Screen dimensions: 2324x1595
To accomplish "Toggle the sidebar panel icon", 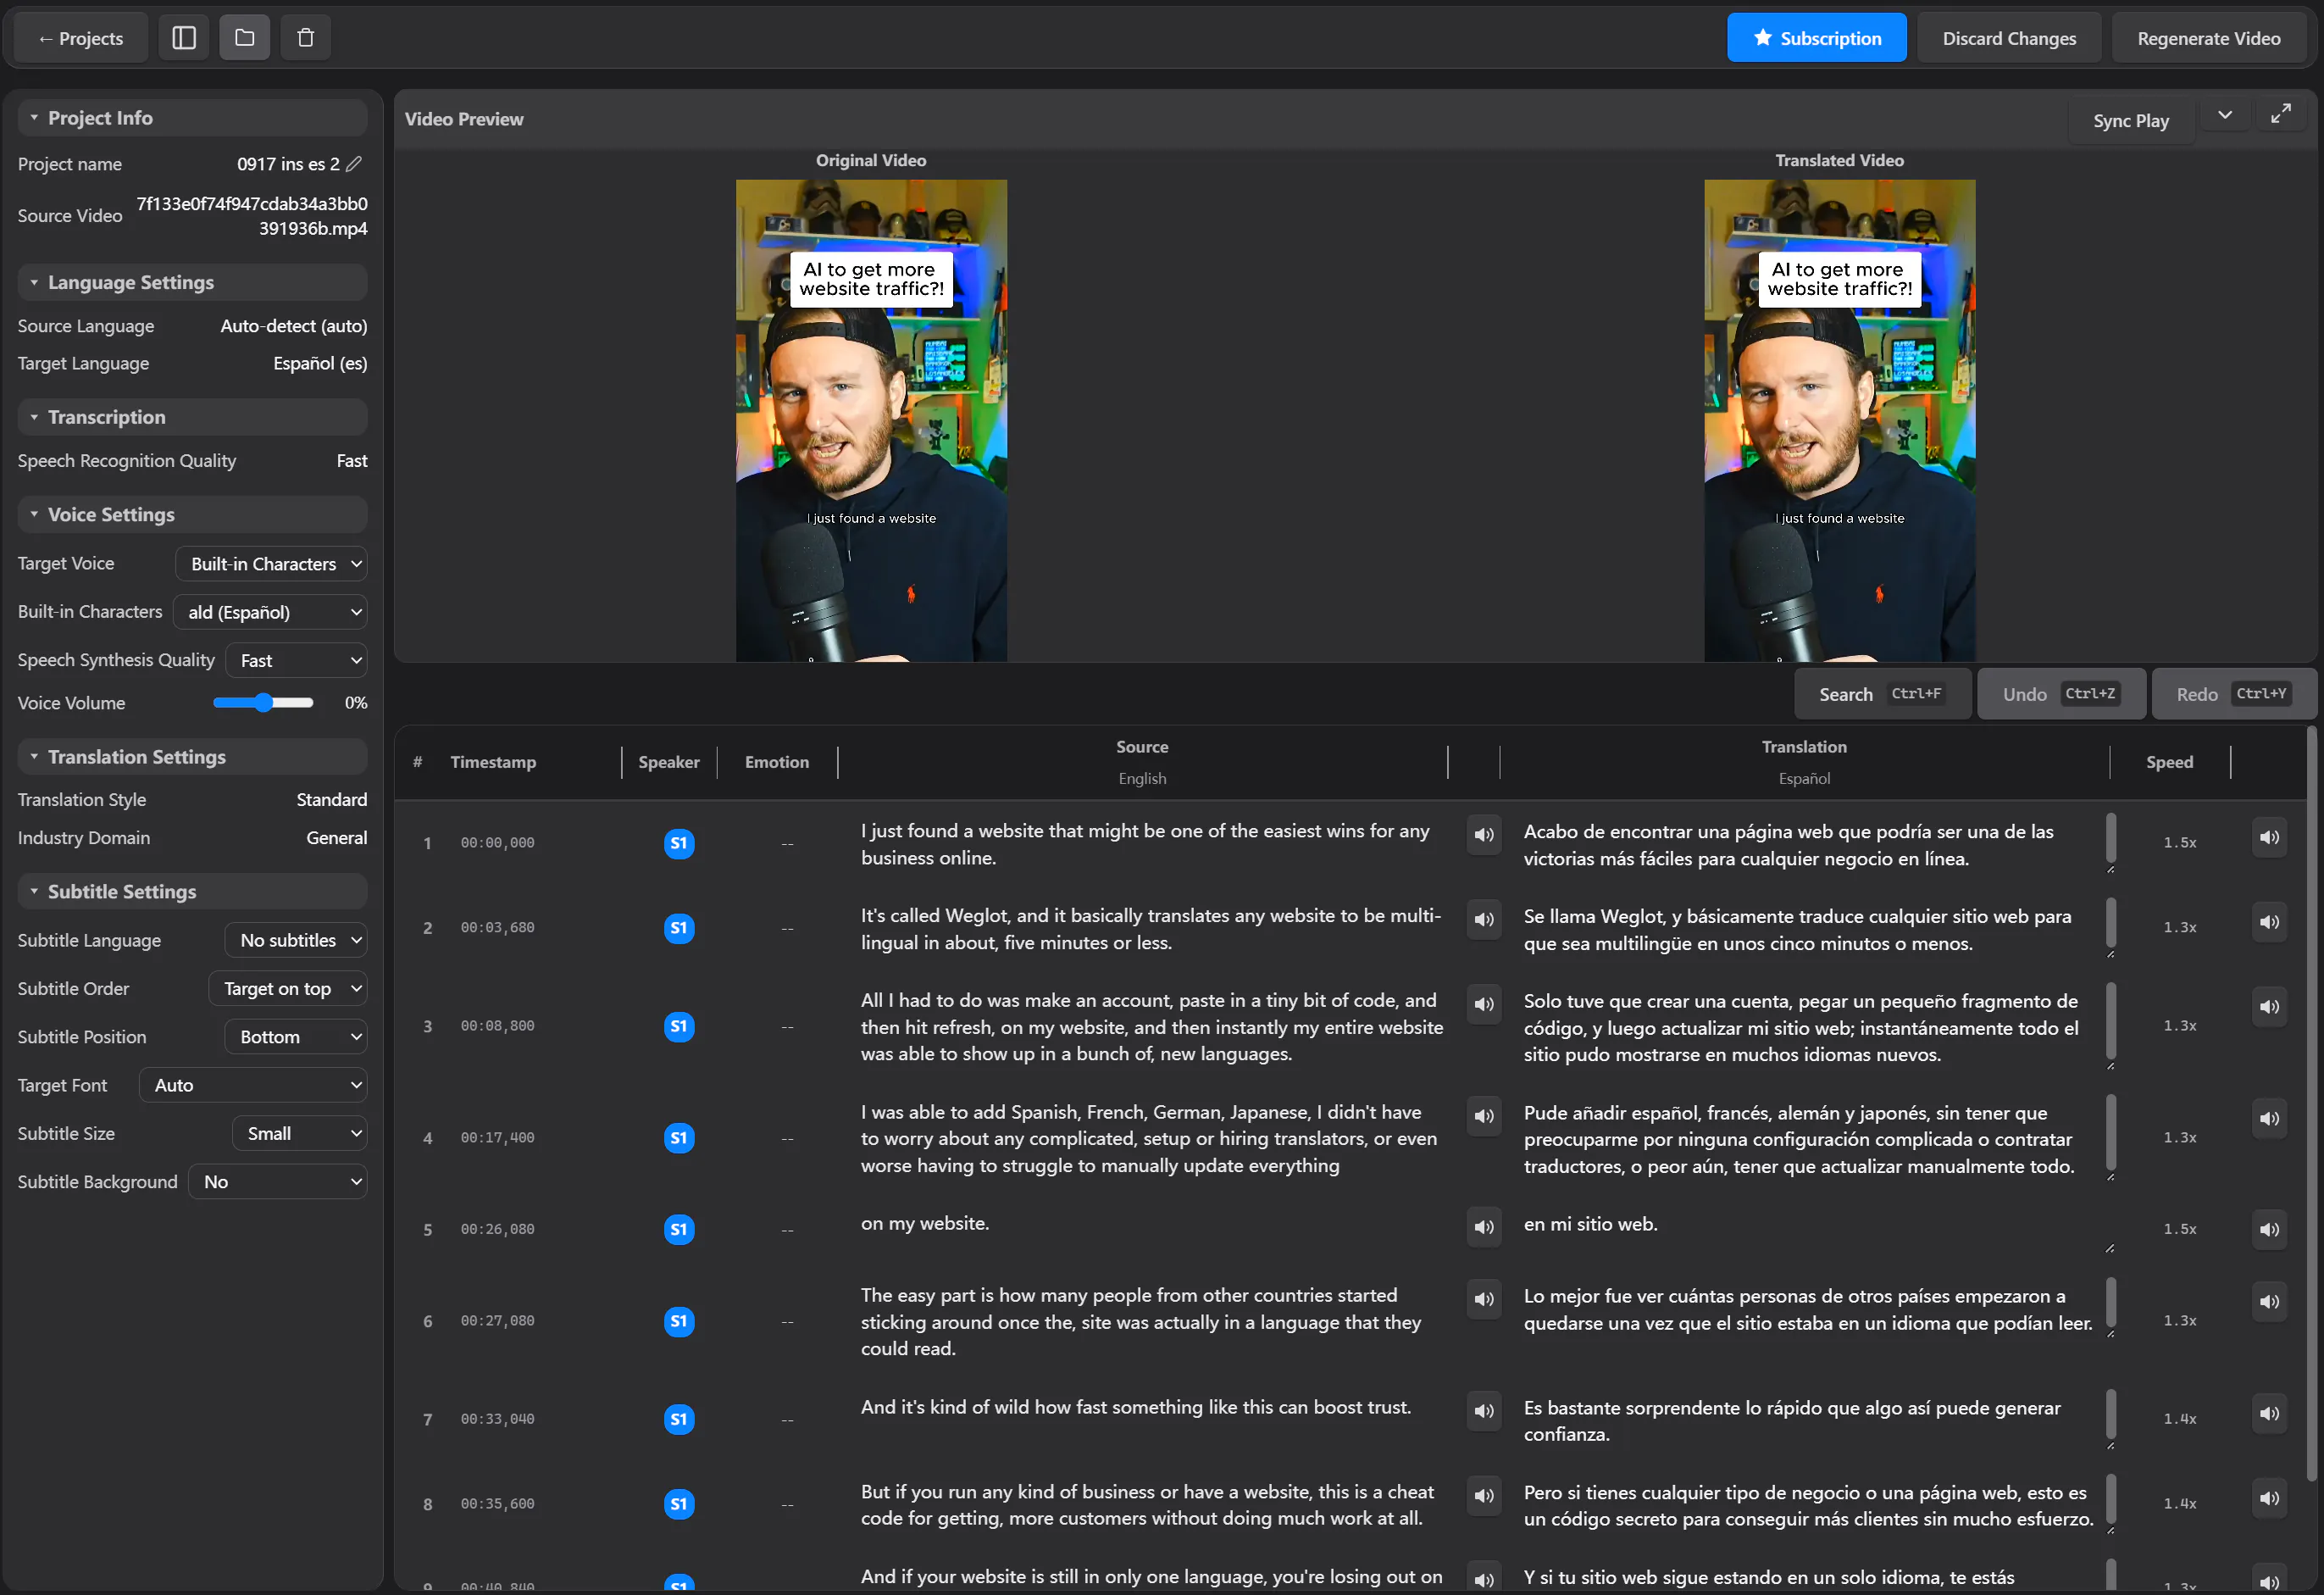I will click(x=184, y=38).
